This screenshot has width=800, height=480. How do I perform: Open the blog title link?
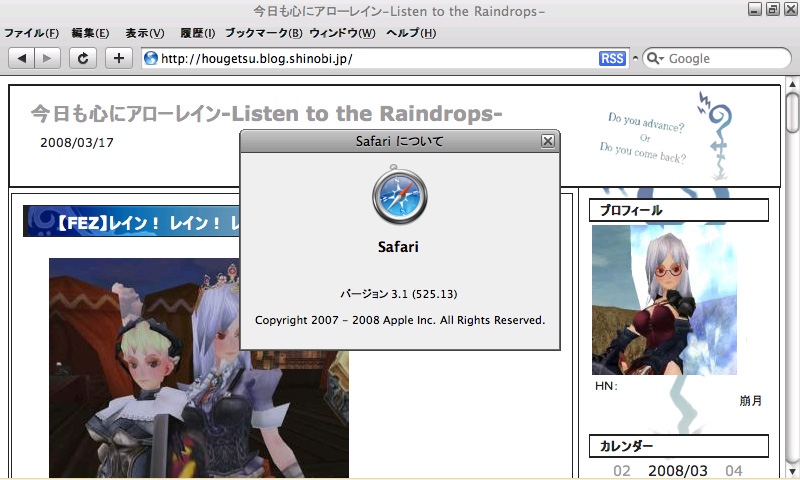tap(266, 113)
